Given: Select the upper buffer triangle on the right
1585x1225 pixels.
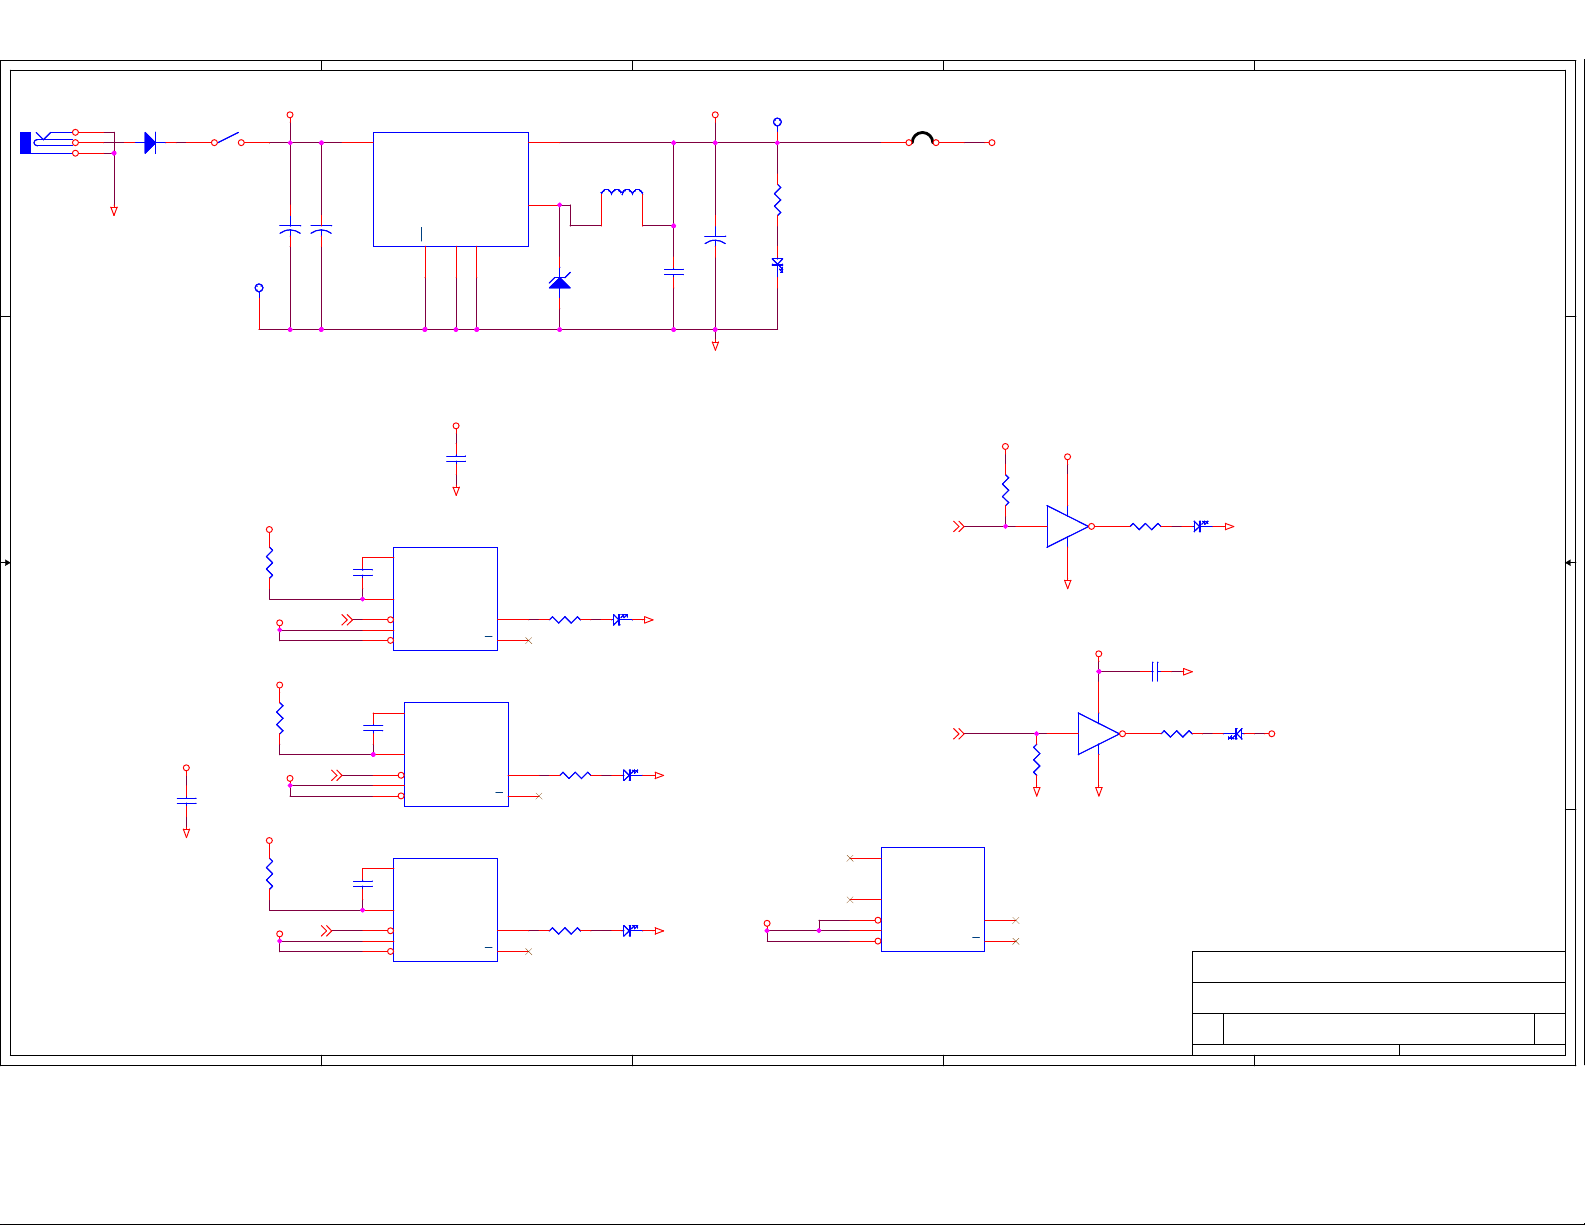Looking at the screenshot, I should click(x=1068, y=526).
